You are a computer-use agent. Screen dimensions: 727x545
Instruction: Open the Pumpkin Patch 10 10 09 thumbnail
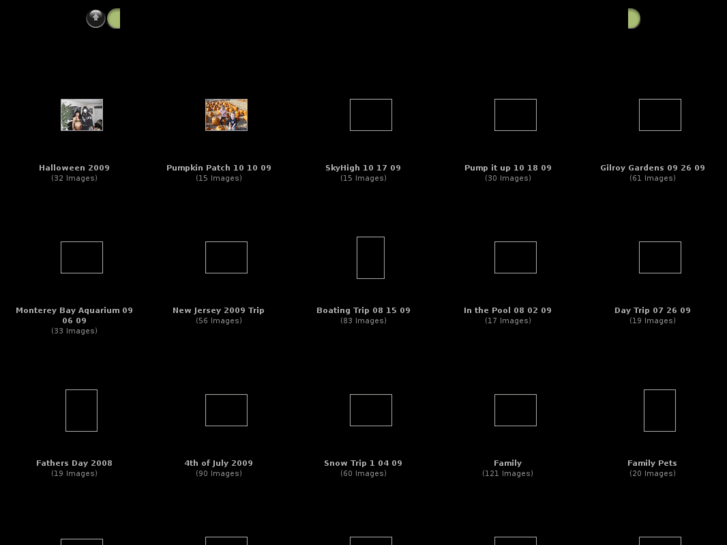pos(226,115)
